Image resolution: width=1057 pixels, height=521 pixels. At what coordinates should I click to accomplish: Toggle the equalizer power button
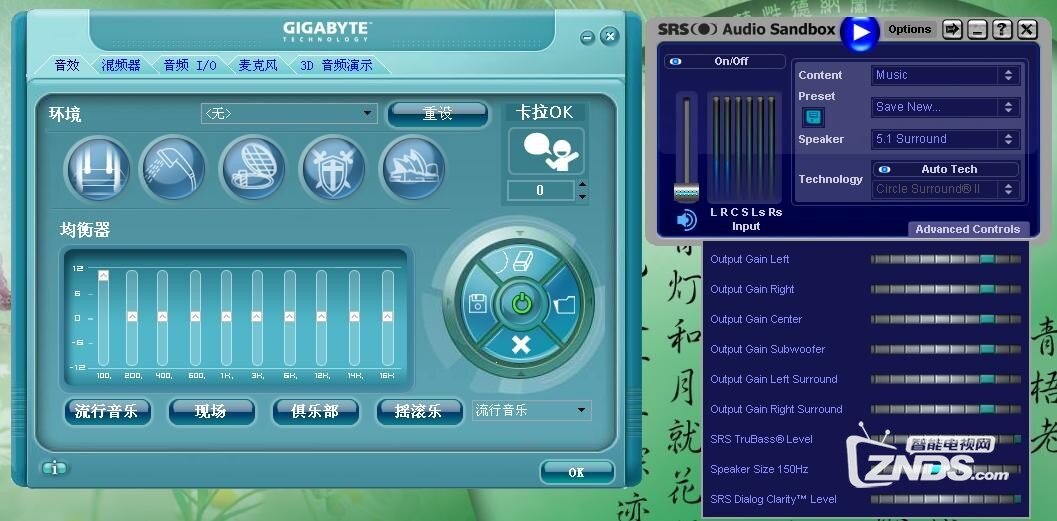click(x=520, y=304)
